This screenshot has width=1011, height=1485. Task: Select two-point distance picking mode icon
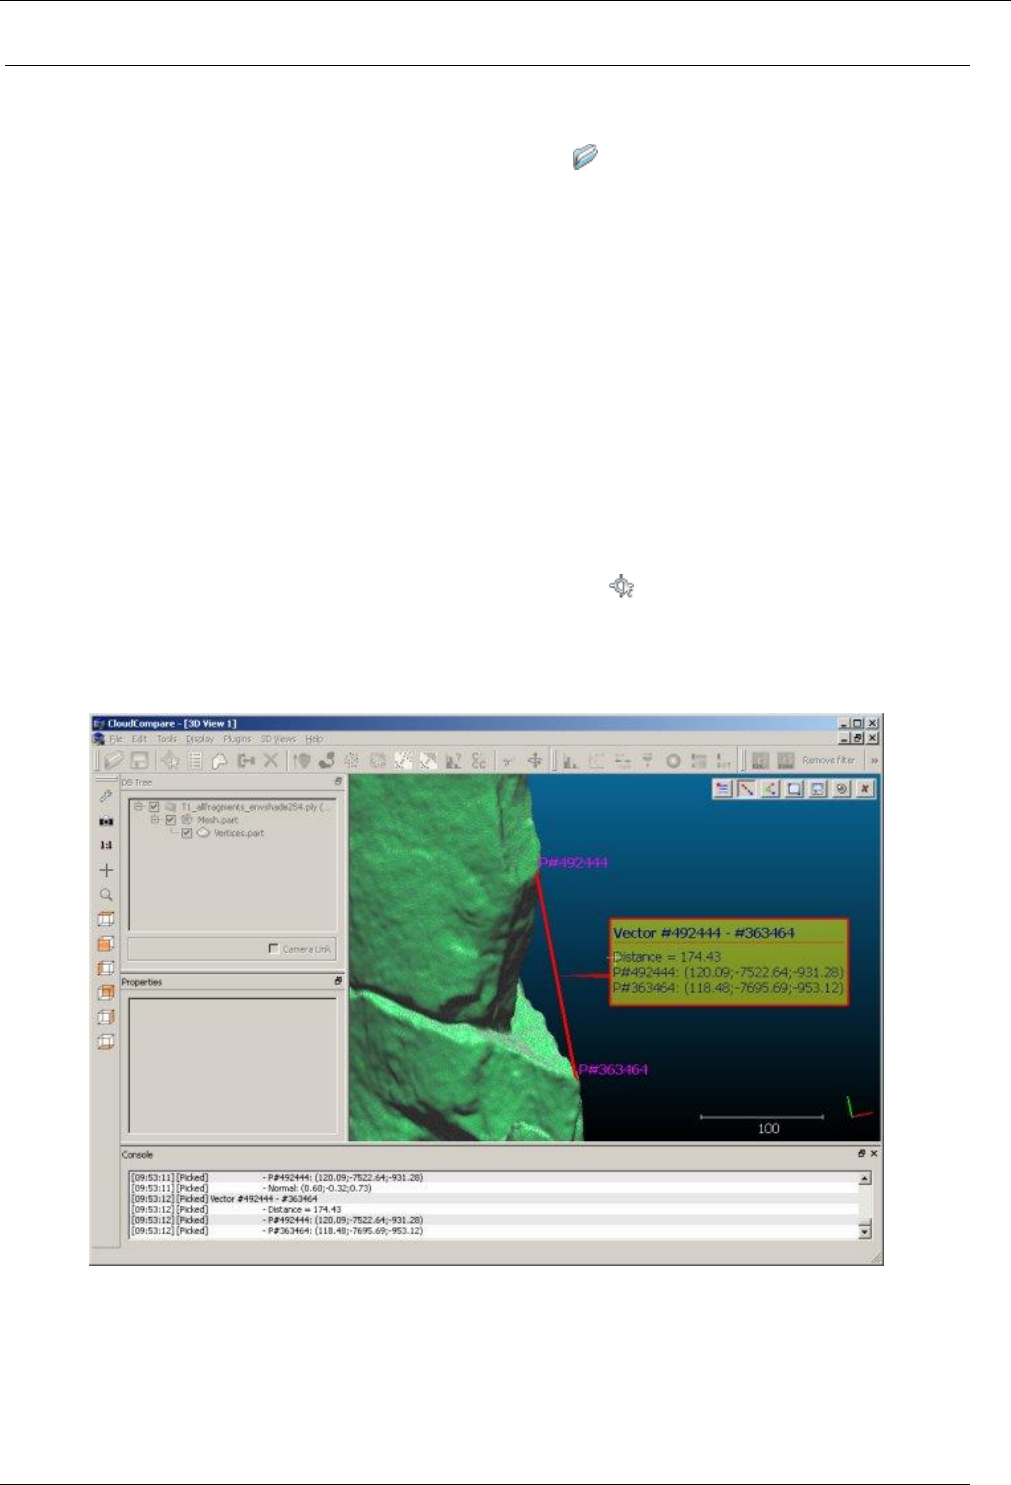pyautogui.click(x=746, y=789)
